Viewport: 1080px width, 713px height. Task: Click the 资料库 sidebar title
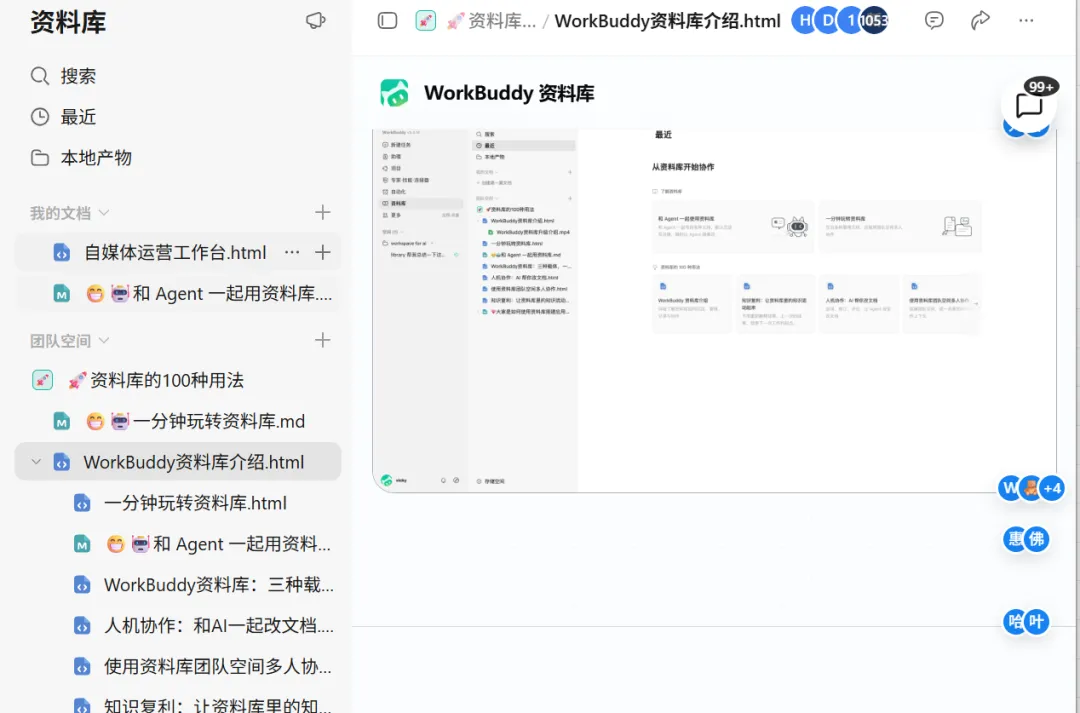[x=68, y=22]
